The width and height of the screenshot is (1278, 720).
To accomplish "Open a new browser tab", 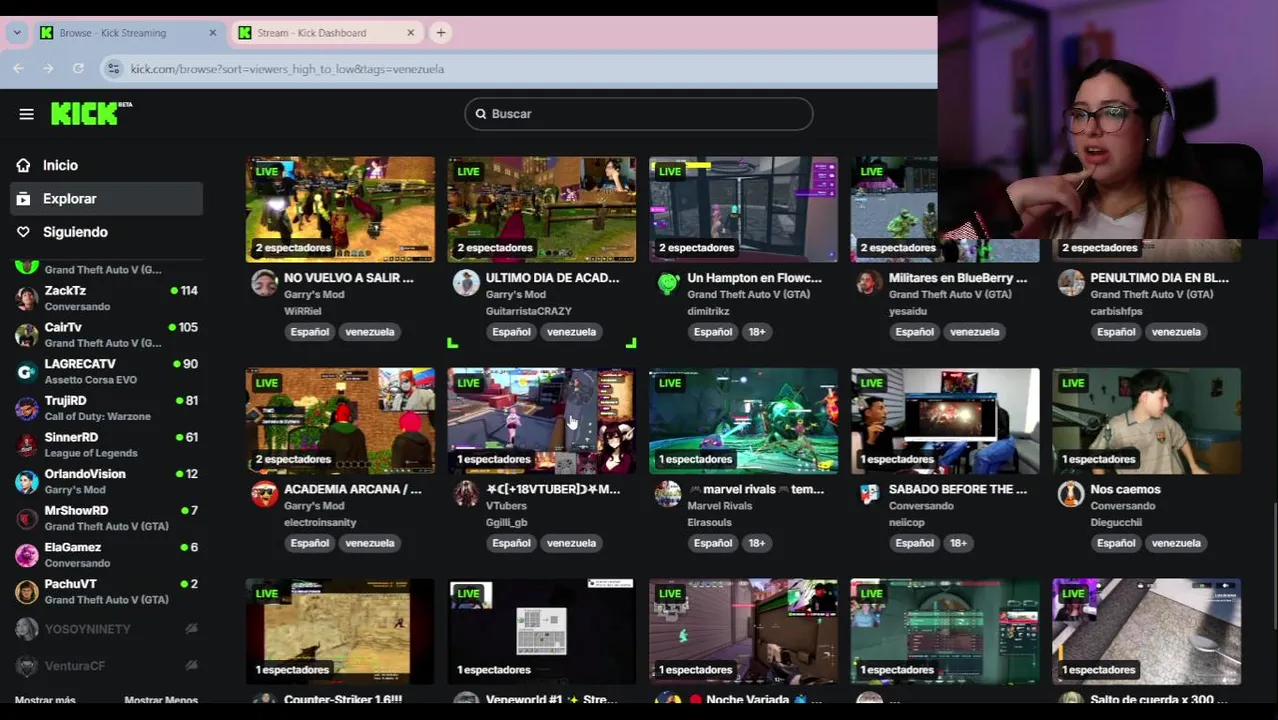I will [x=441, y=33].
